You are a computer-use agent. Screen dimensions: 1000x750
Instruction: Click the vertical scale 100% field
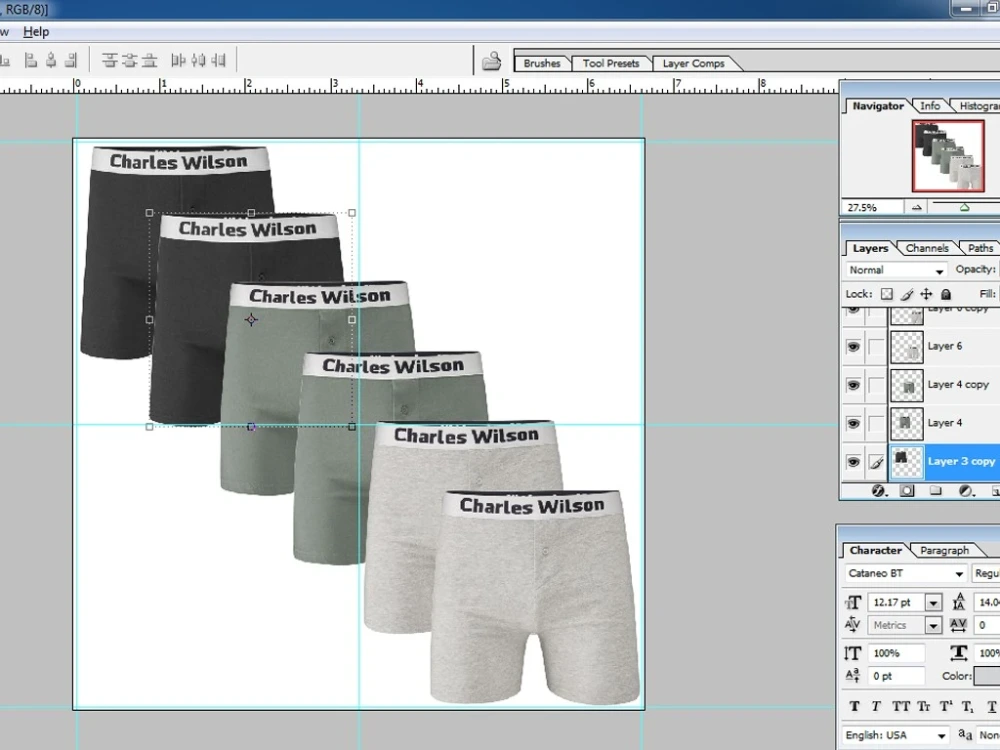tap(896, 653)
